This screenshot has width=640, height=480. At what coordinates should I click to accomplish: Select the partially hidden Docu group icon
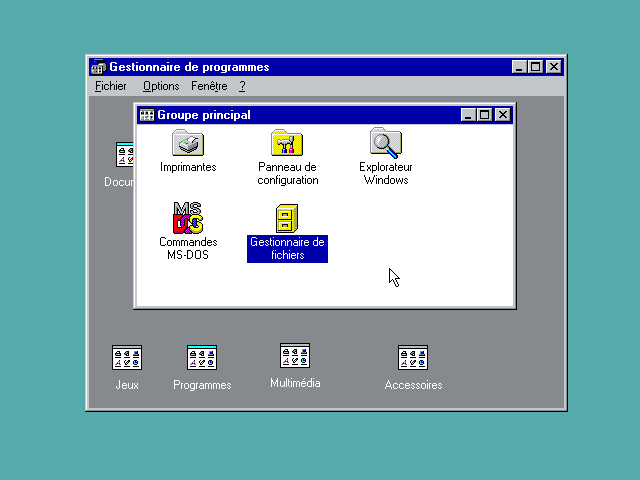click(x=124, y=155)
